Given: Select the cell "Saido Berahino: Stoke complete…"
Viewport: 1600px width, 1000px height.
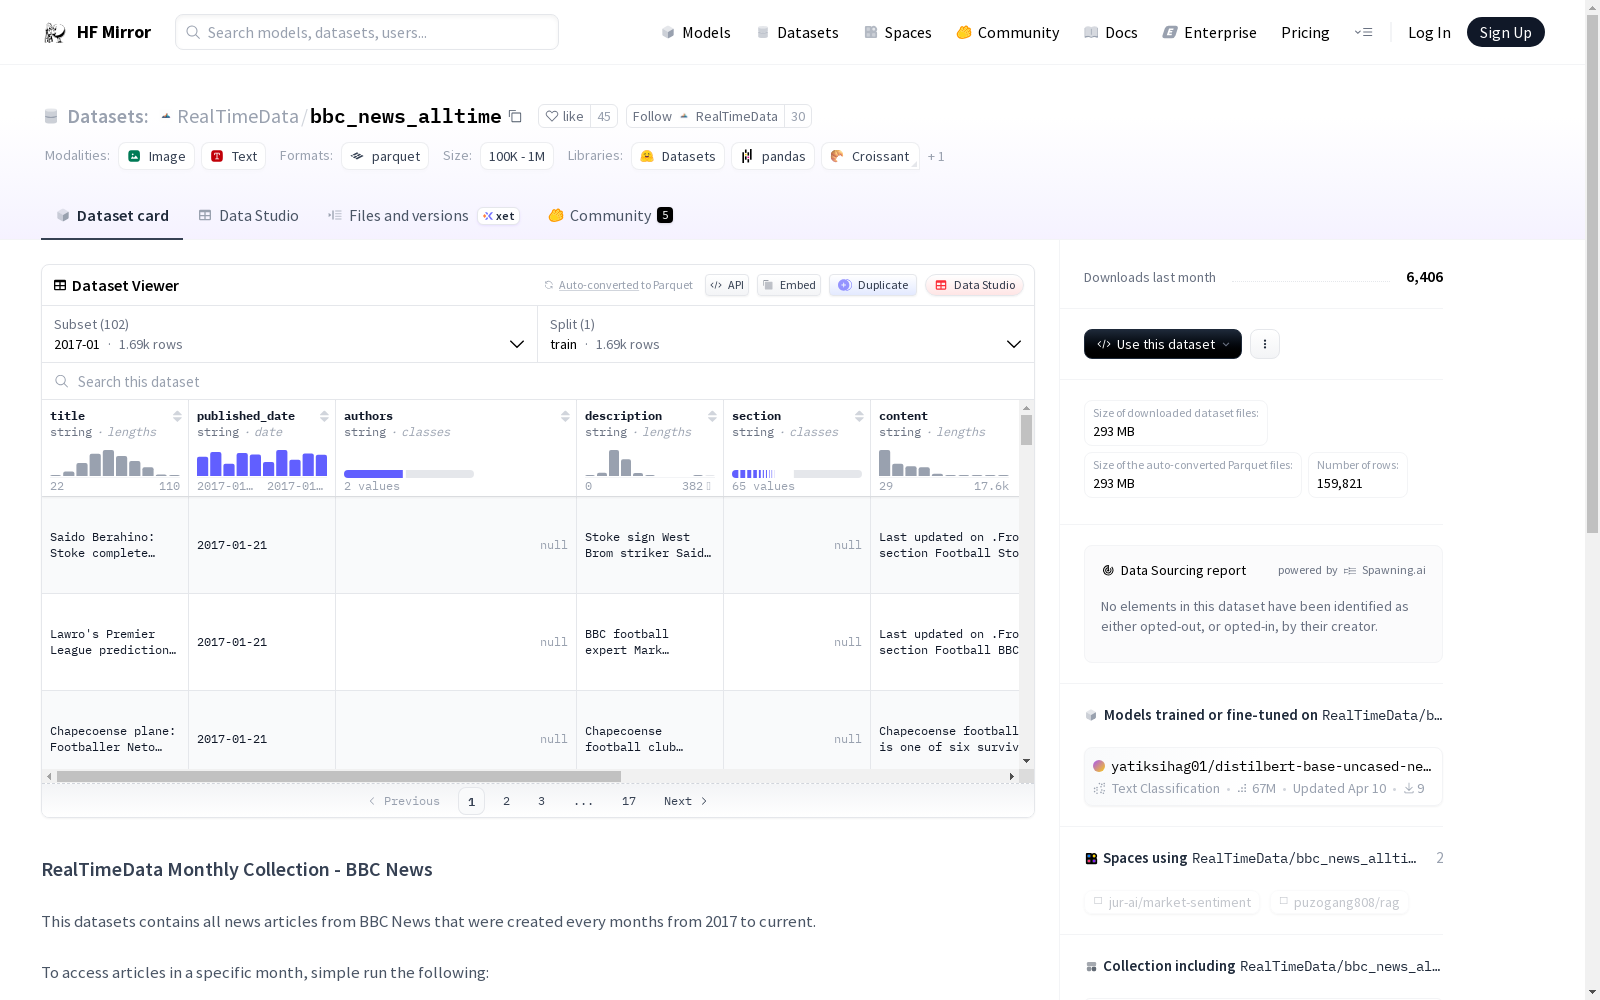Looking at the screenshot, I should click(115, 545).
